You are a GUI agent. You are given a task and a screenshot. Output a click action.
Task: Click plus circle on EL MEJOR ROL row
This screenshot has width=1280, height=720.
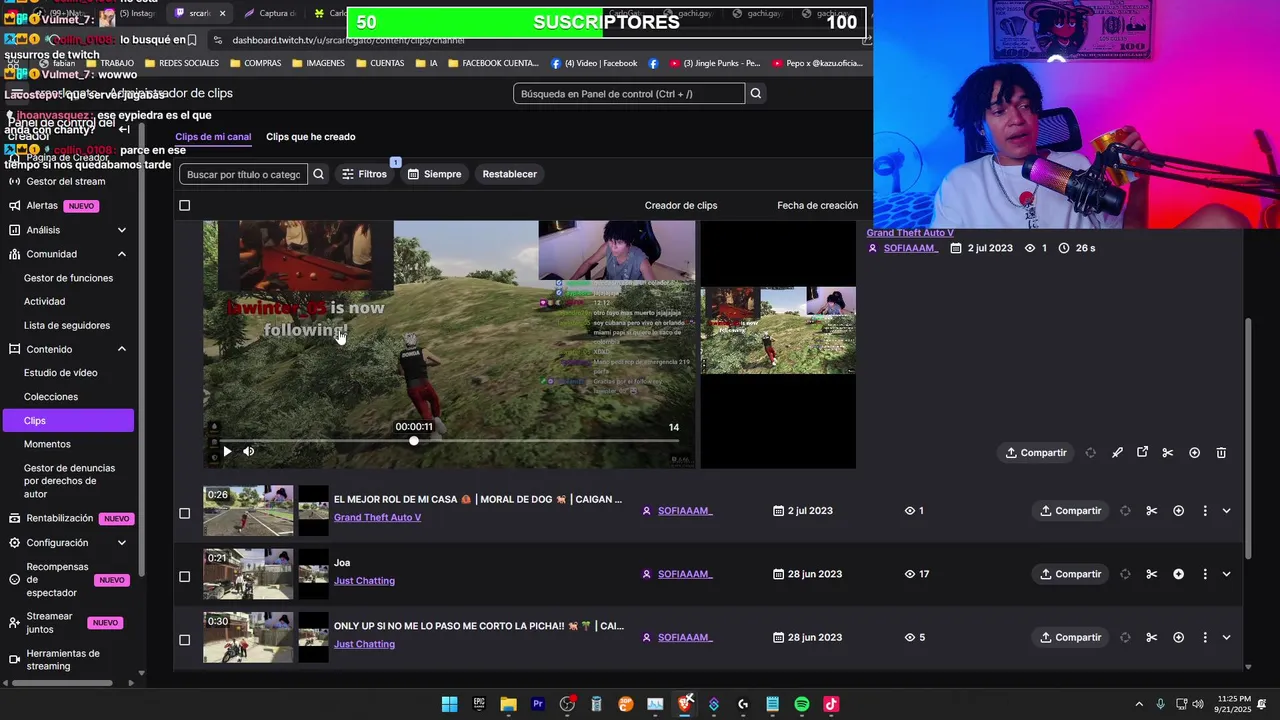[1178, 511]
